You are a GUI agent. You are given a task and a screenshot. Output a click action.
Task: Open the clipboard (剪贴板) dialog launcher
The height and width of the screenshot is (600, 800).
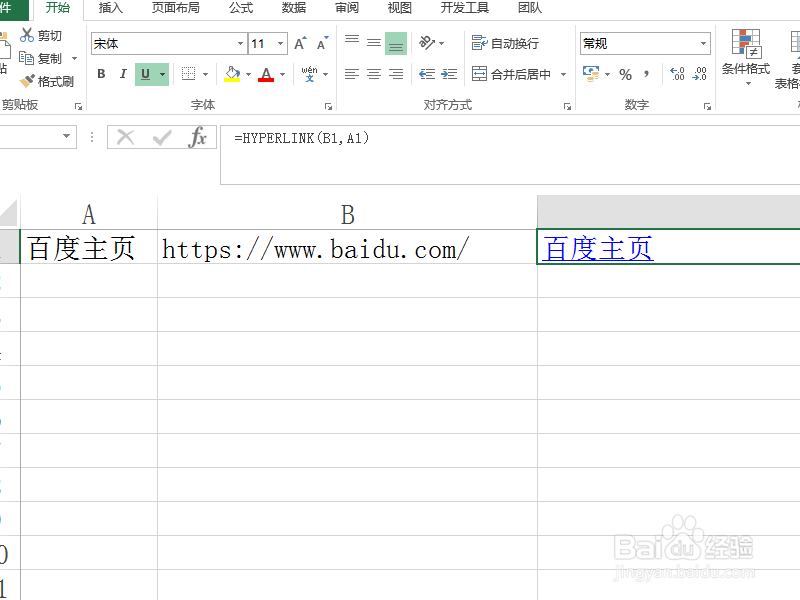point(78,106)
